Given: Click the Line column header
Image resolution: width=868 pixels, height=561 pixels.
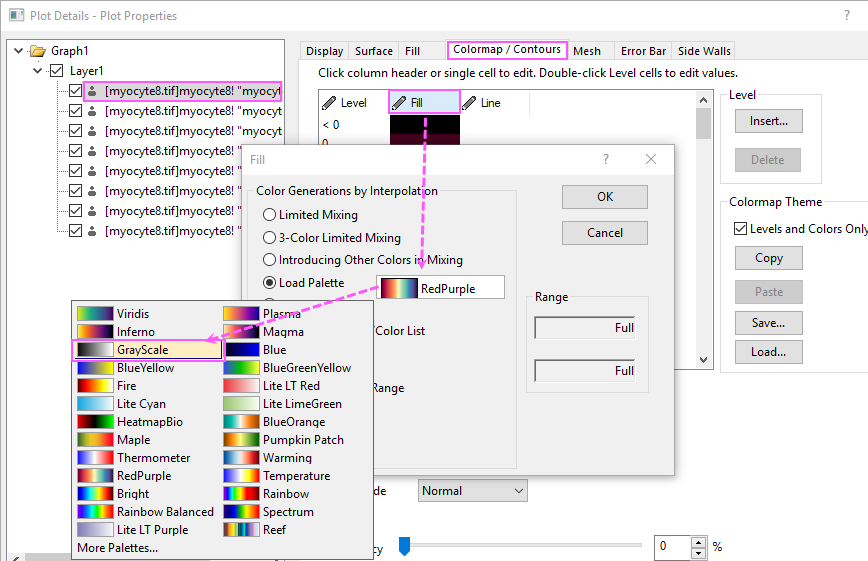Looking at the screenshot, I should point(494,102).
